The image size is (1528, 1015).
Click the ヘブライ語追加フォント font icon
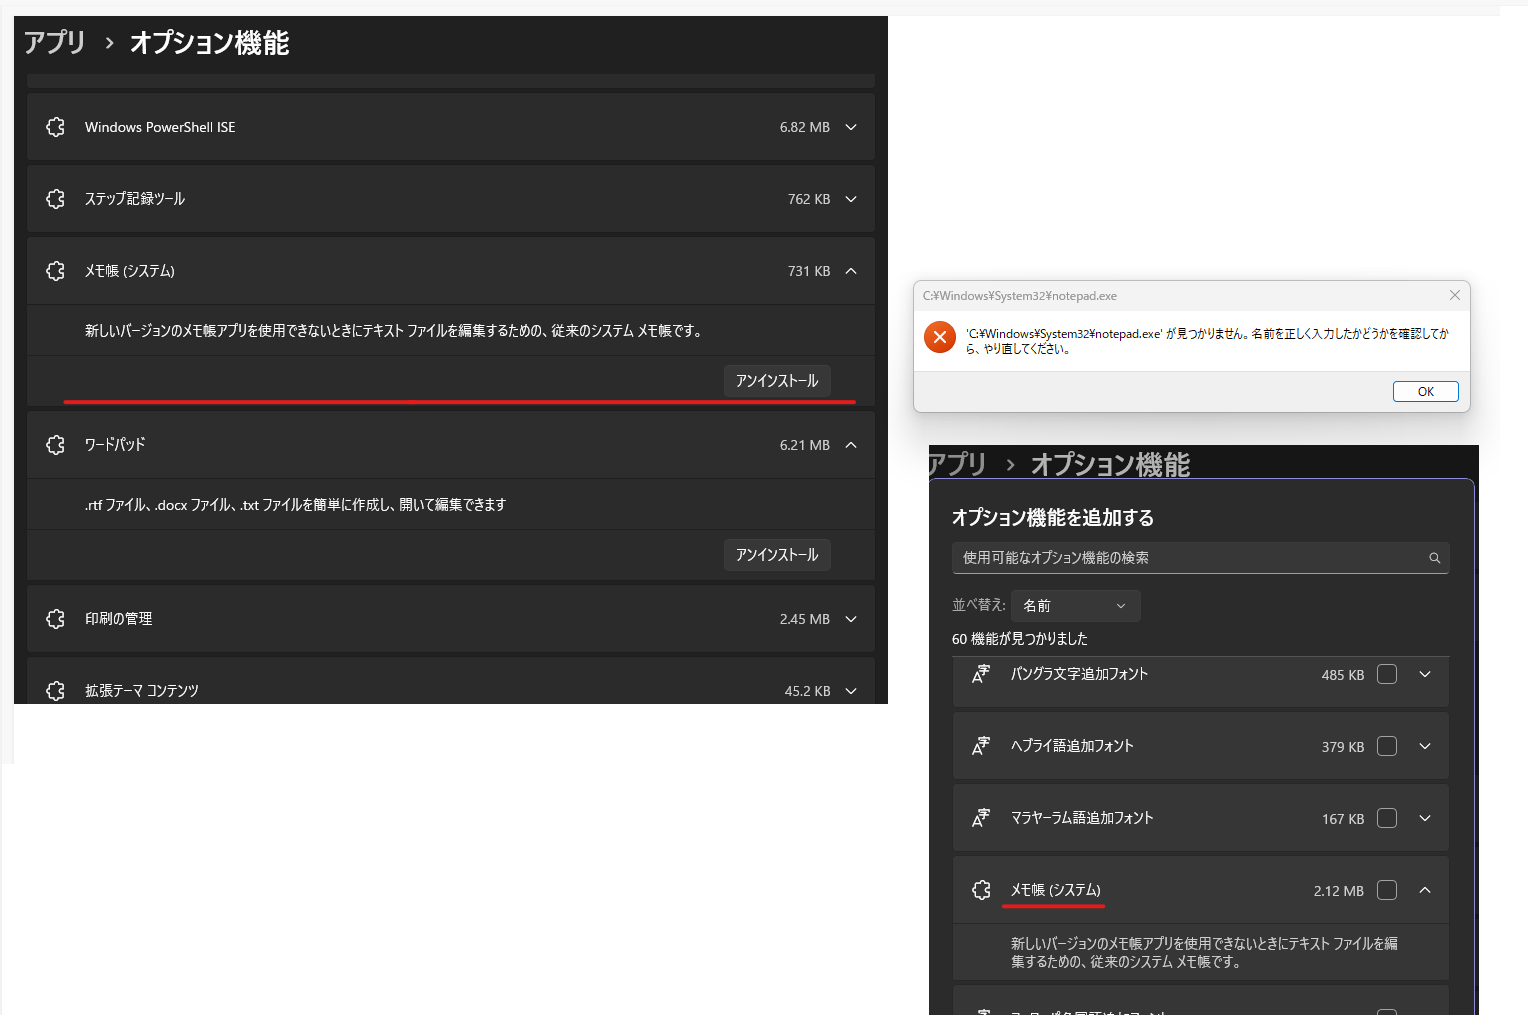981,746
